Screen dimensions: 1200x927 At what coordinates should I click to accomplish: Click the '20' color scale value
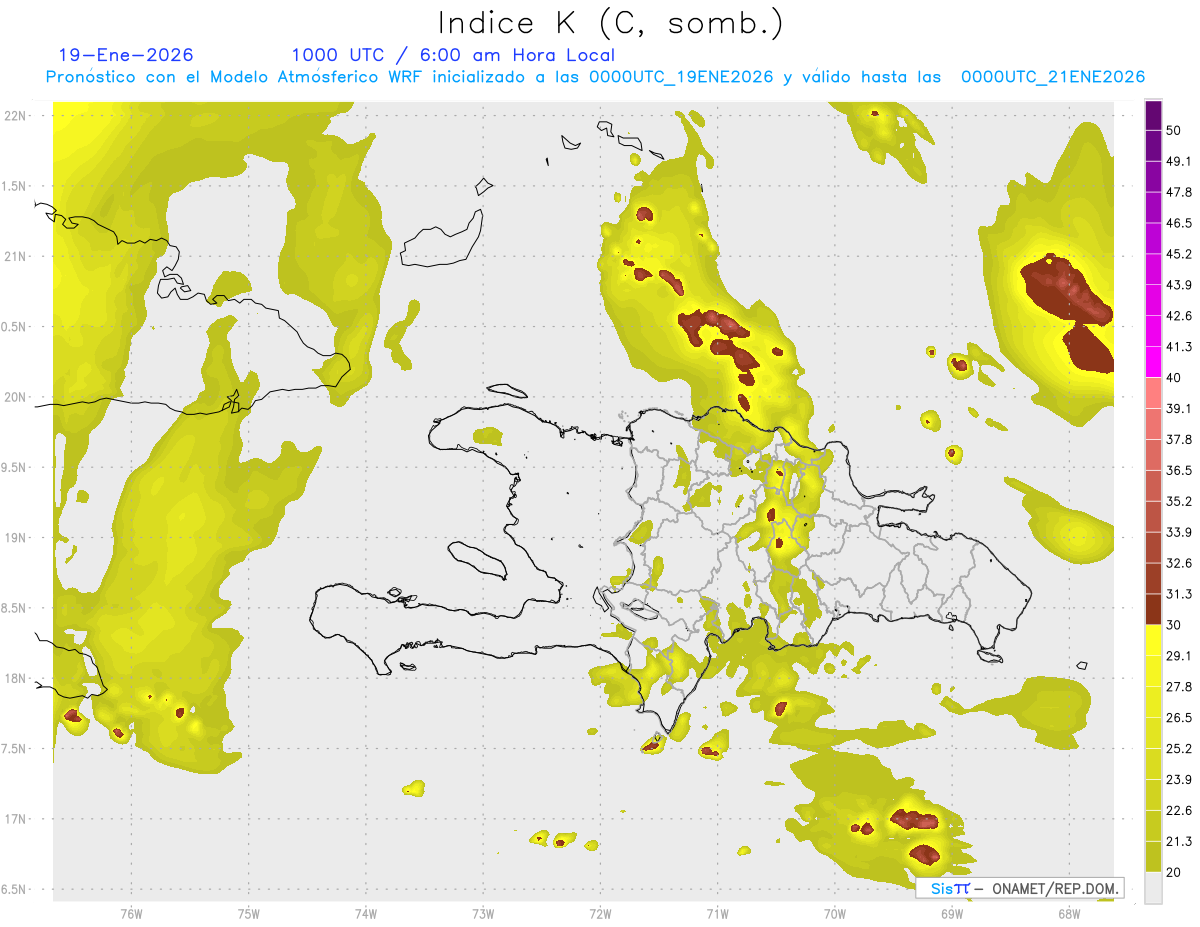click(1176, 872)
